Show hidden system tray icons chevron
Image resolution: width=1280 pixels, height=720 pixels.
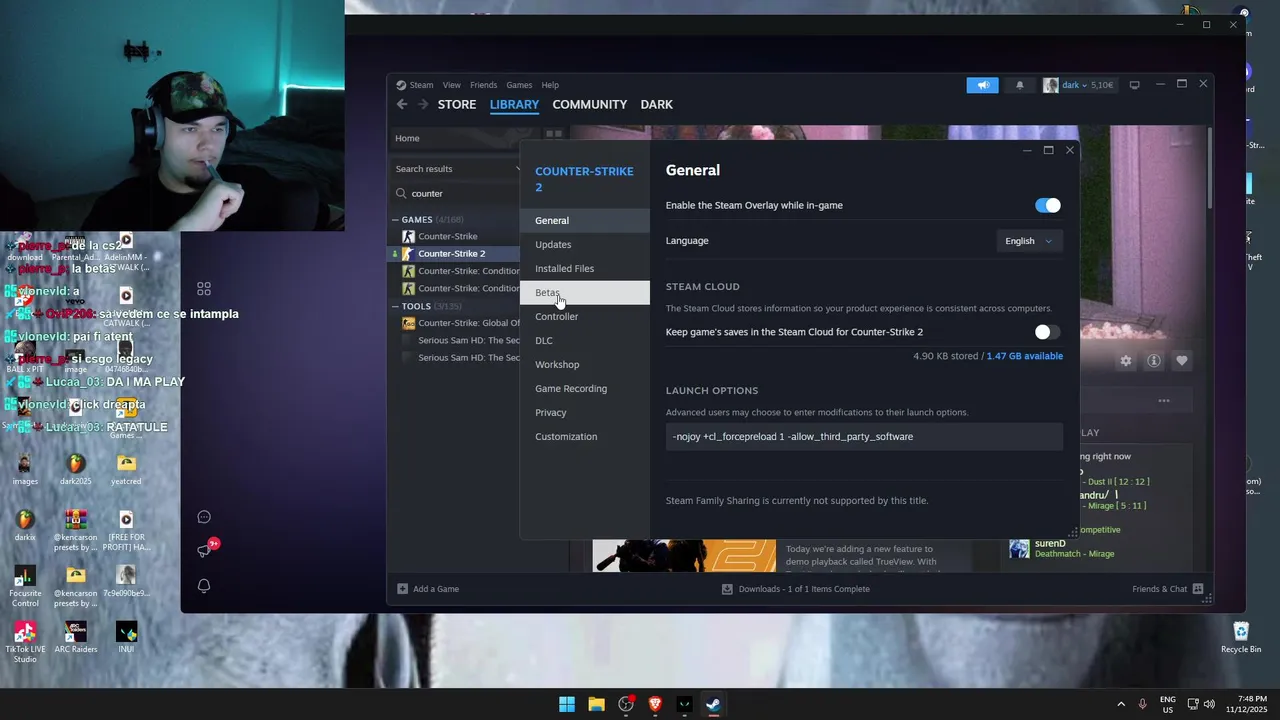pos(1120,704)
